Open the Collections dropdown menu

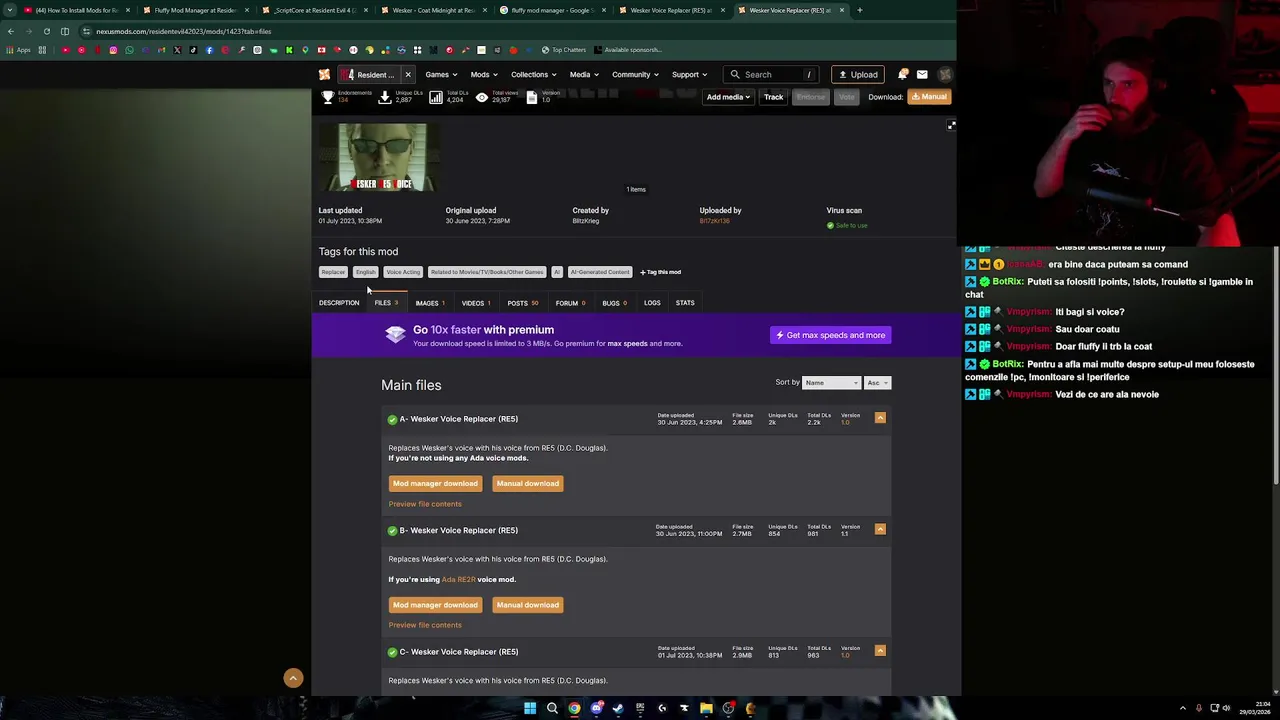pyautogui.click(x=534, y=74)
